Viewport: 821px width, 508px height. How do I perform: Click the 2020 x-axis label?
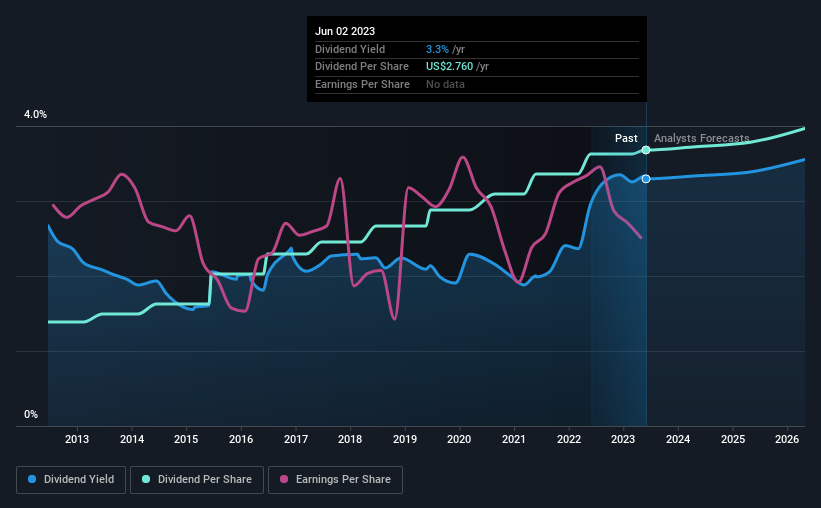[x=459, y=439]
